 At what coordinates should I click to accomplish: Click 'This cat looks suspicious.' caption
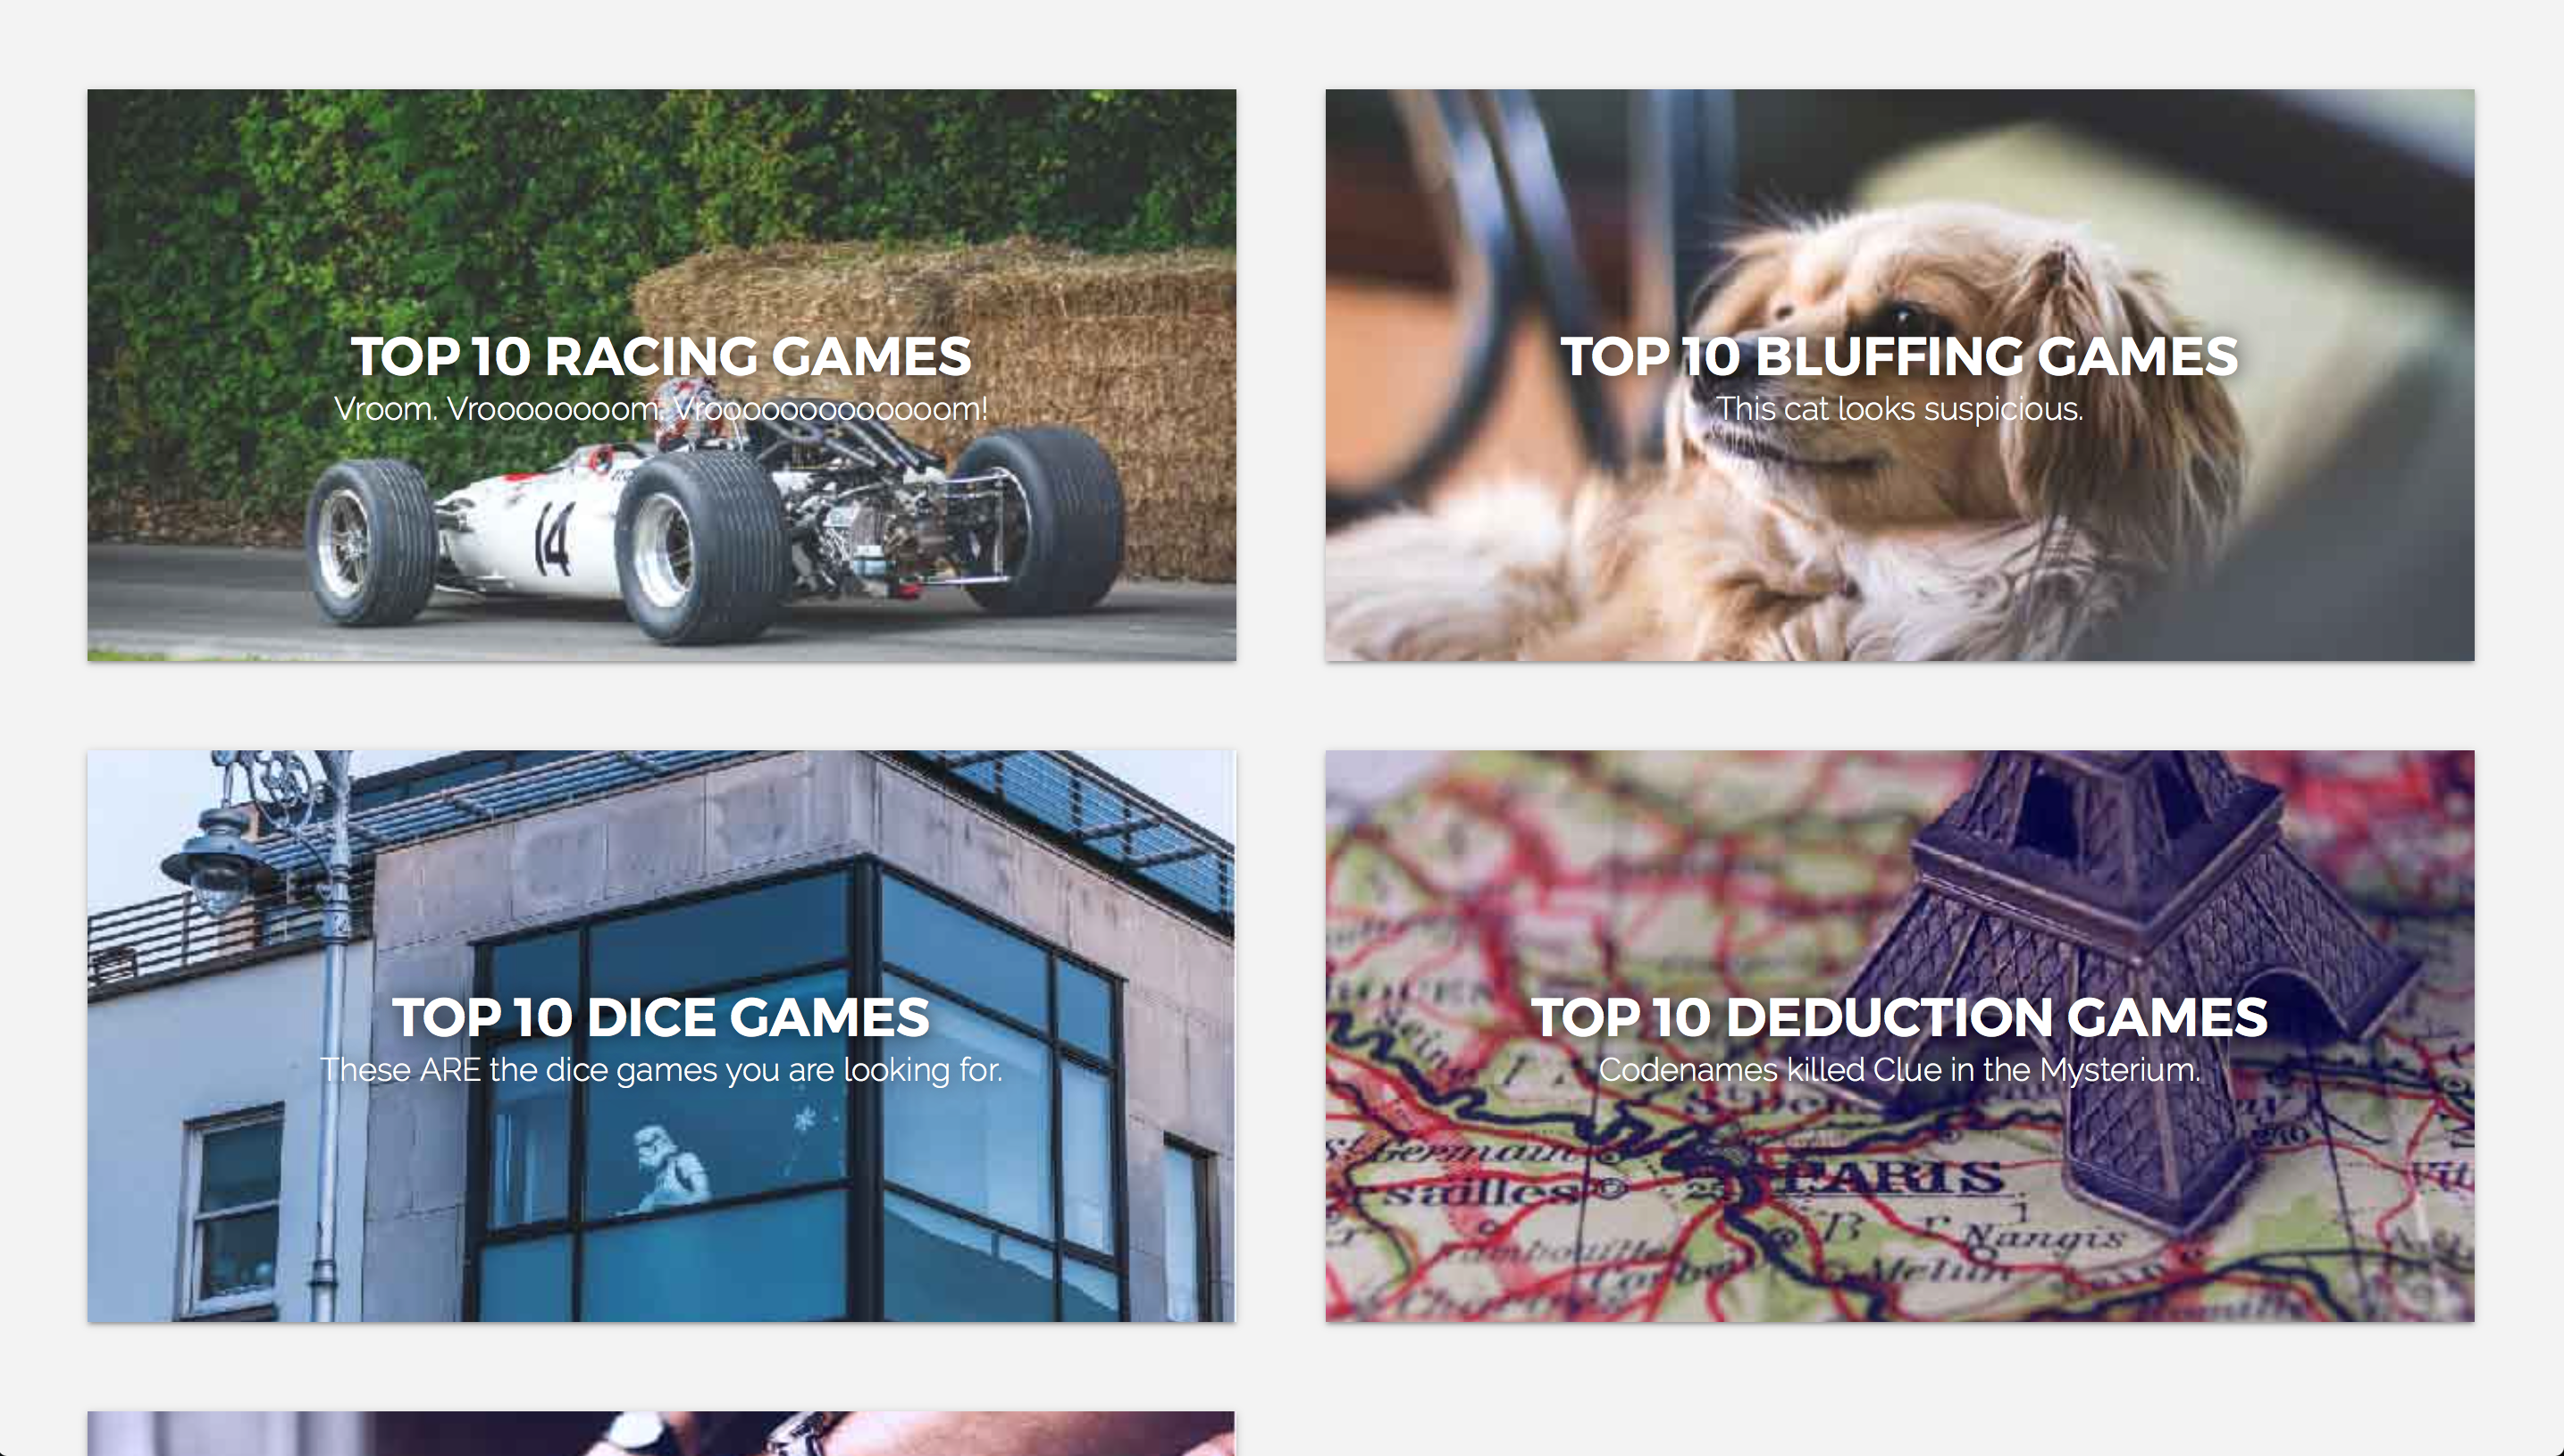click(1899, 409)
